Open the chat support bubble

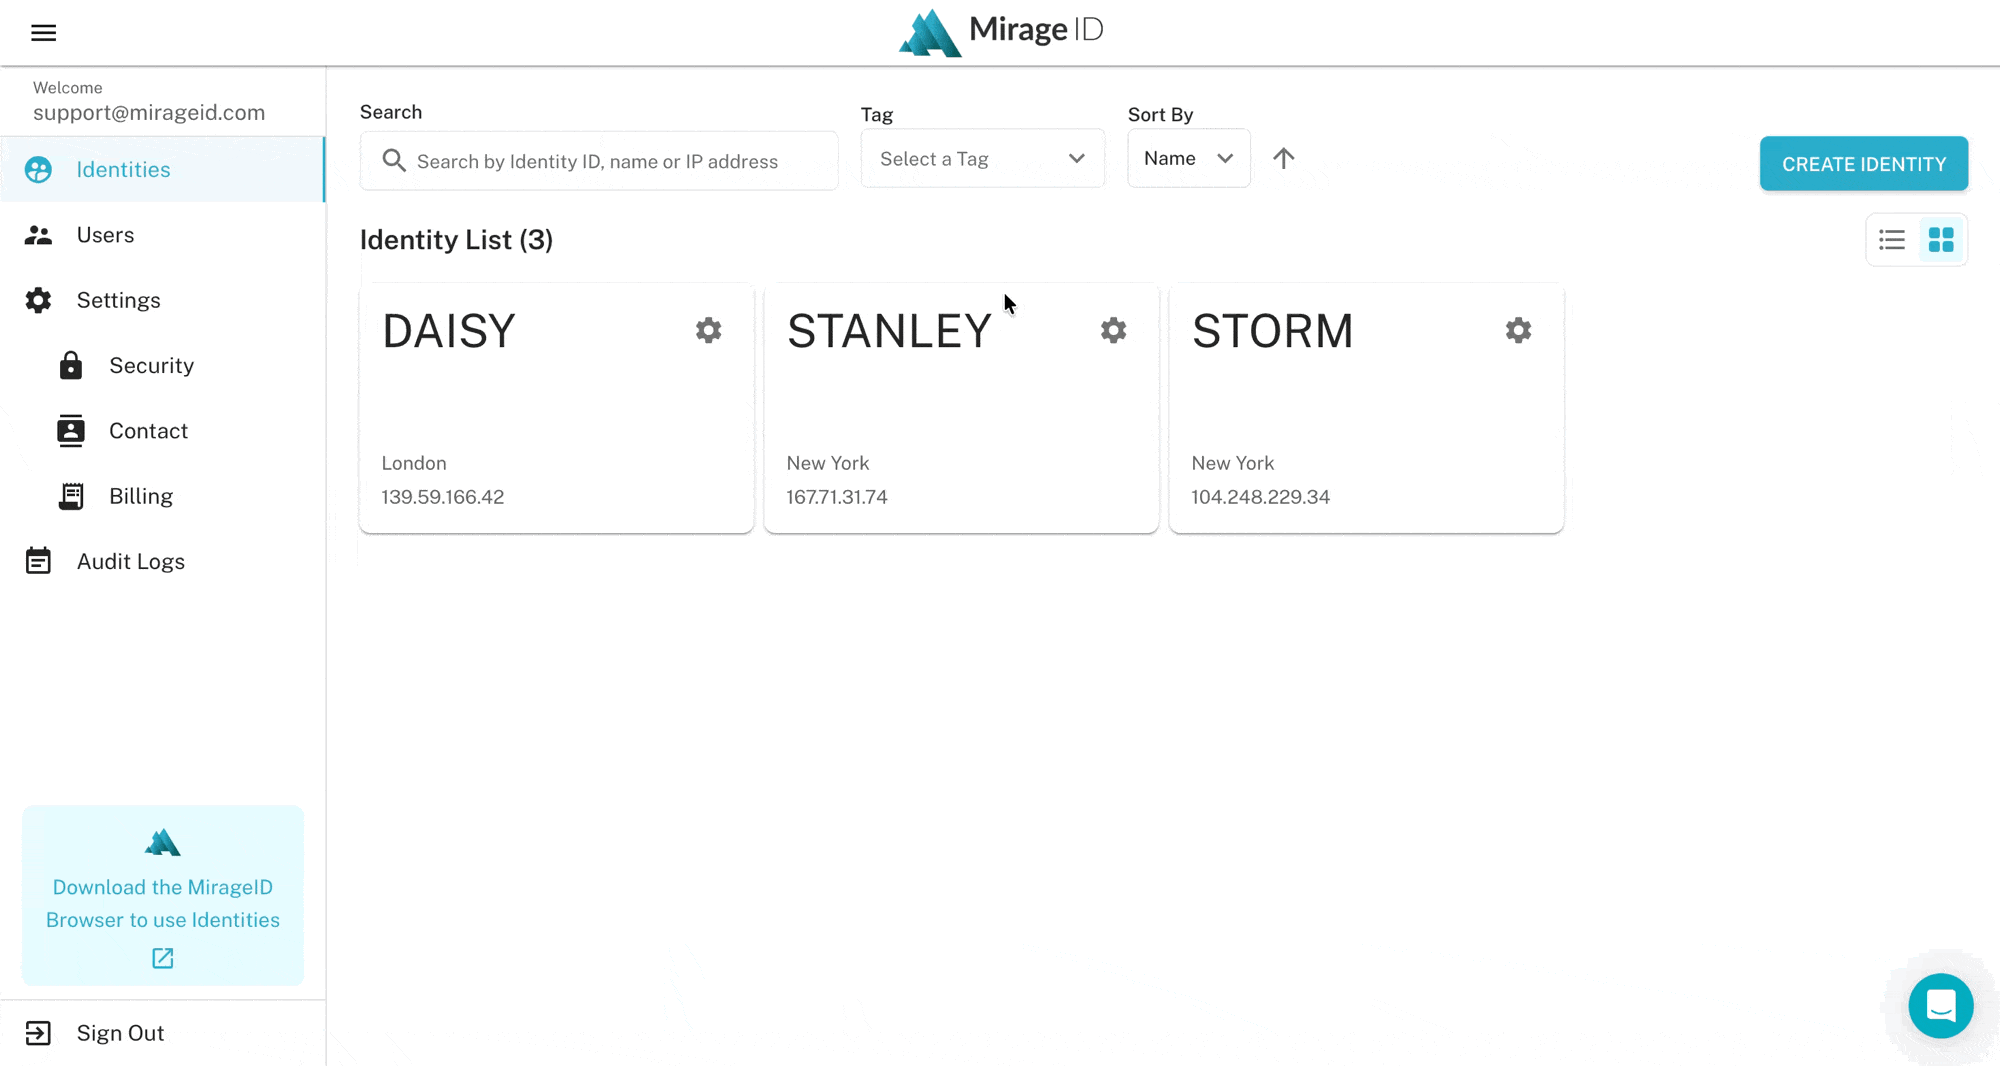[x=1940, y=1005]
